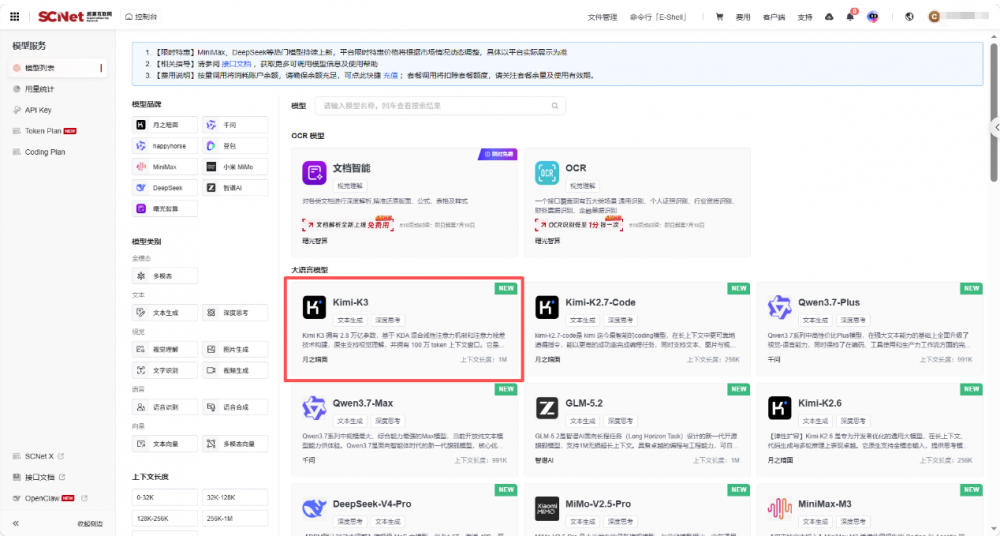Viewport: 1004px width, 545px height.
Task: Click the cloud download icon
Action: (829, 17)
